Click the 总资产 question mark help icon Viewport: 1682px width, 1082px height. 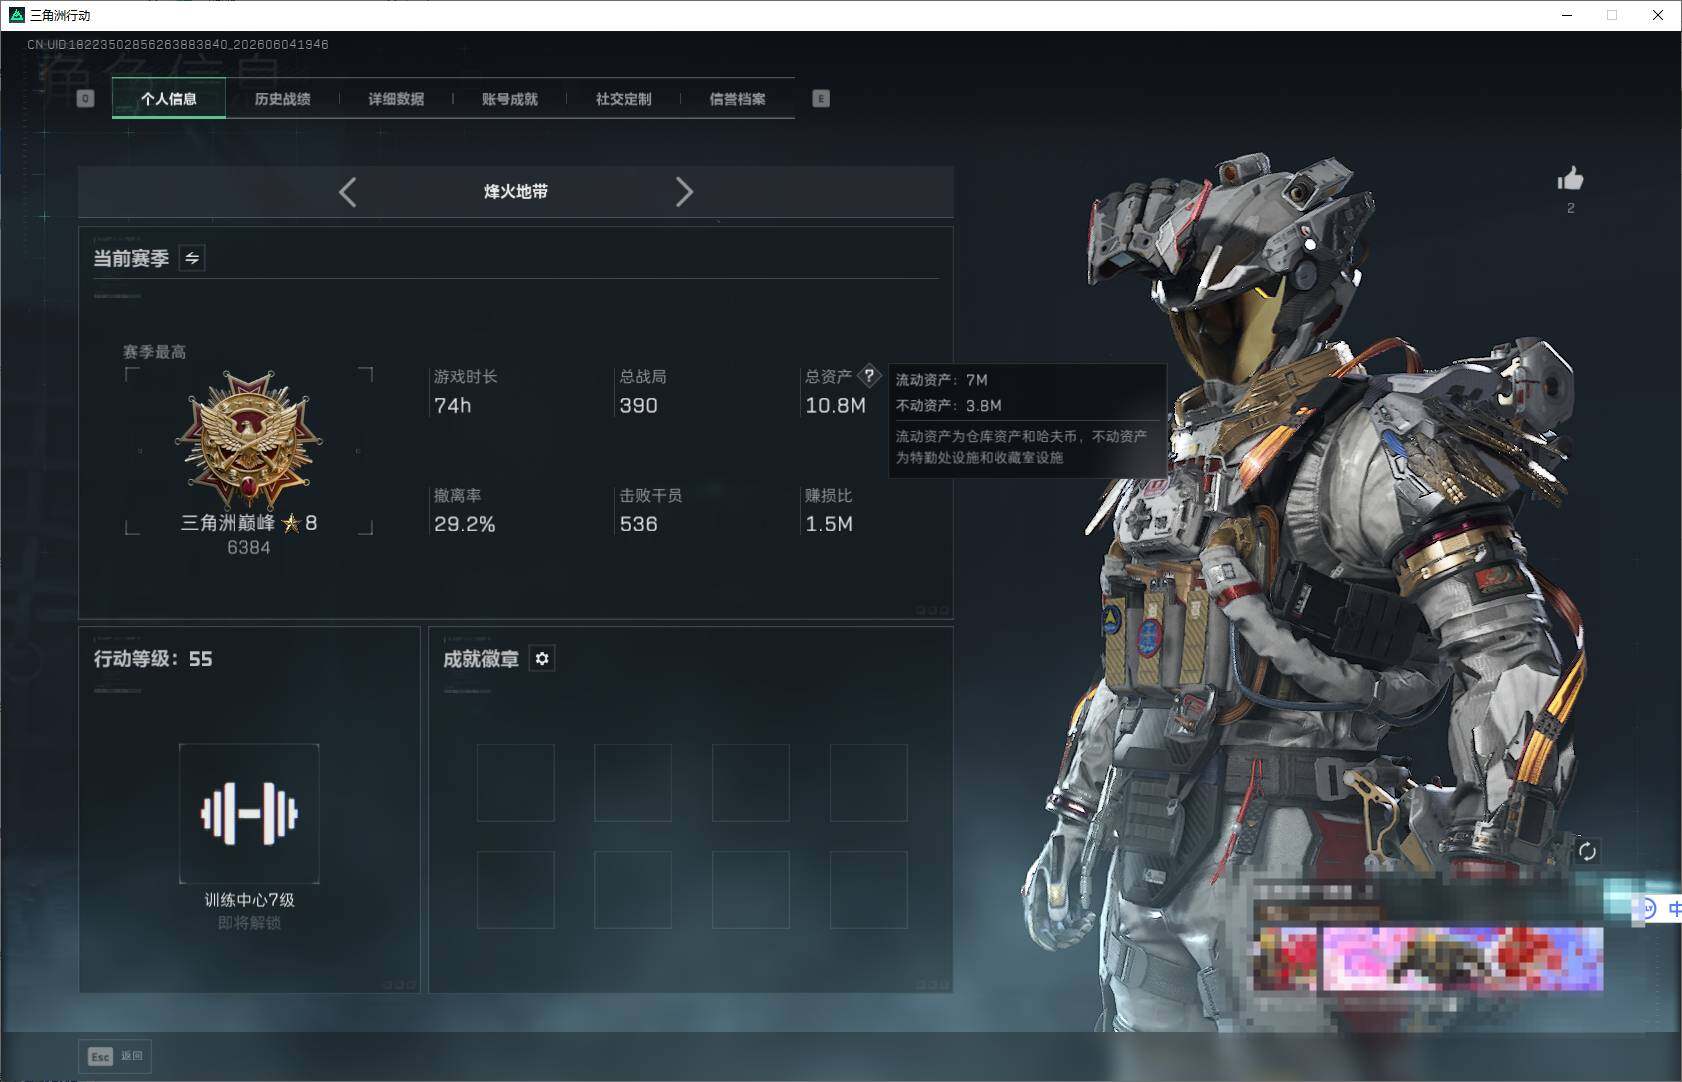pyautogui.click(x=869, y=376)
